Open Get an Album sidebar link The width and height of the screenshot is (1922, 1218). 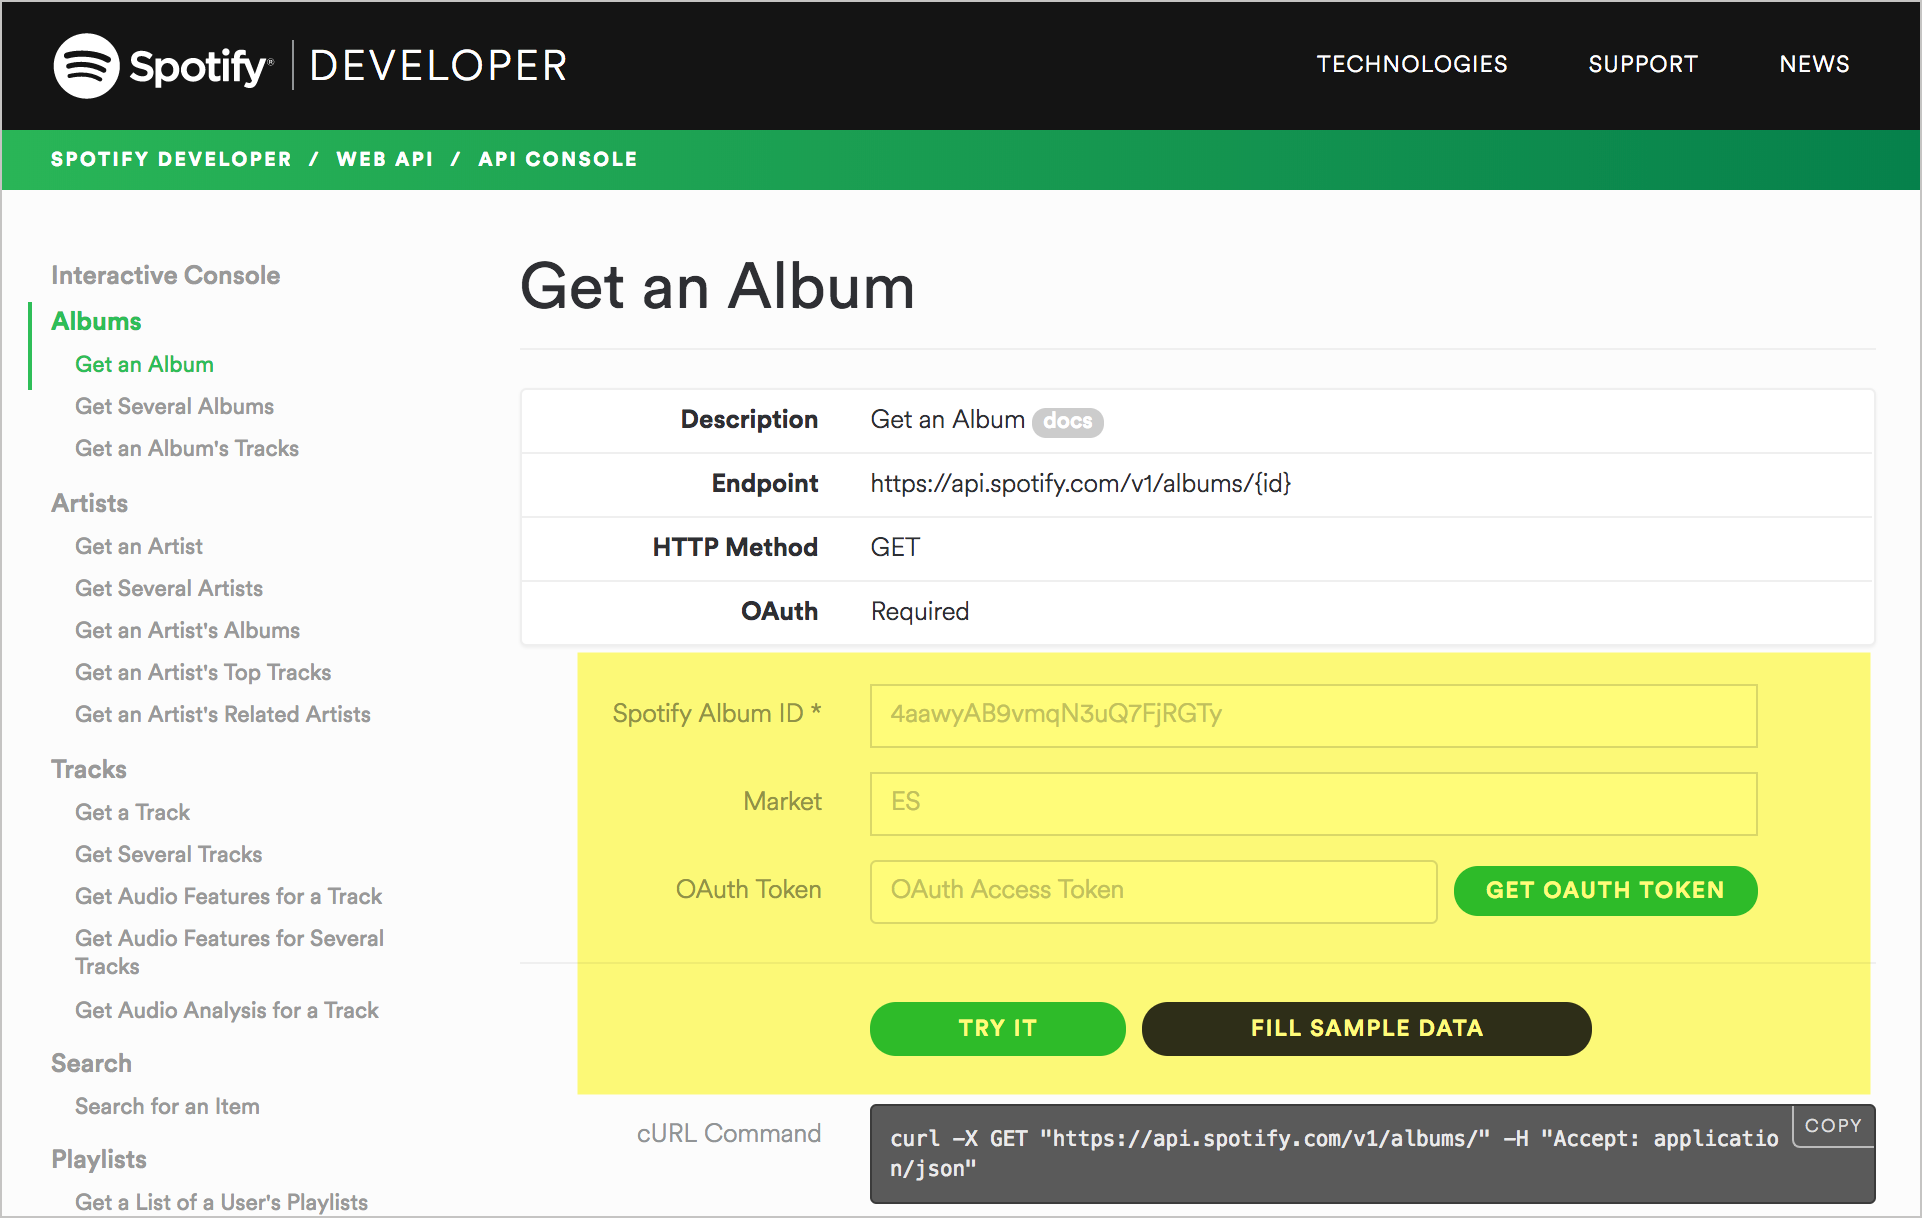(144, 364)
